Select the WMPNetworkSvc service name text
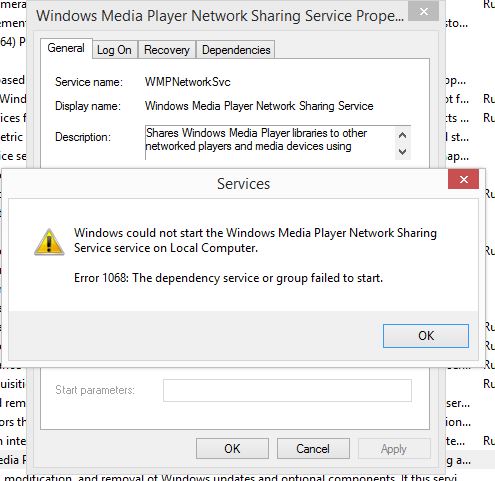 tap(187, 82)
